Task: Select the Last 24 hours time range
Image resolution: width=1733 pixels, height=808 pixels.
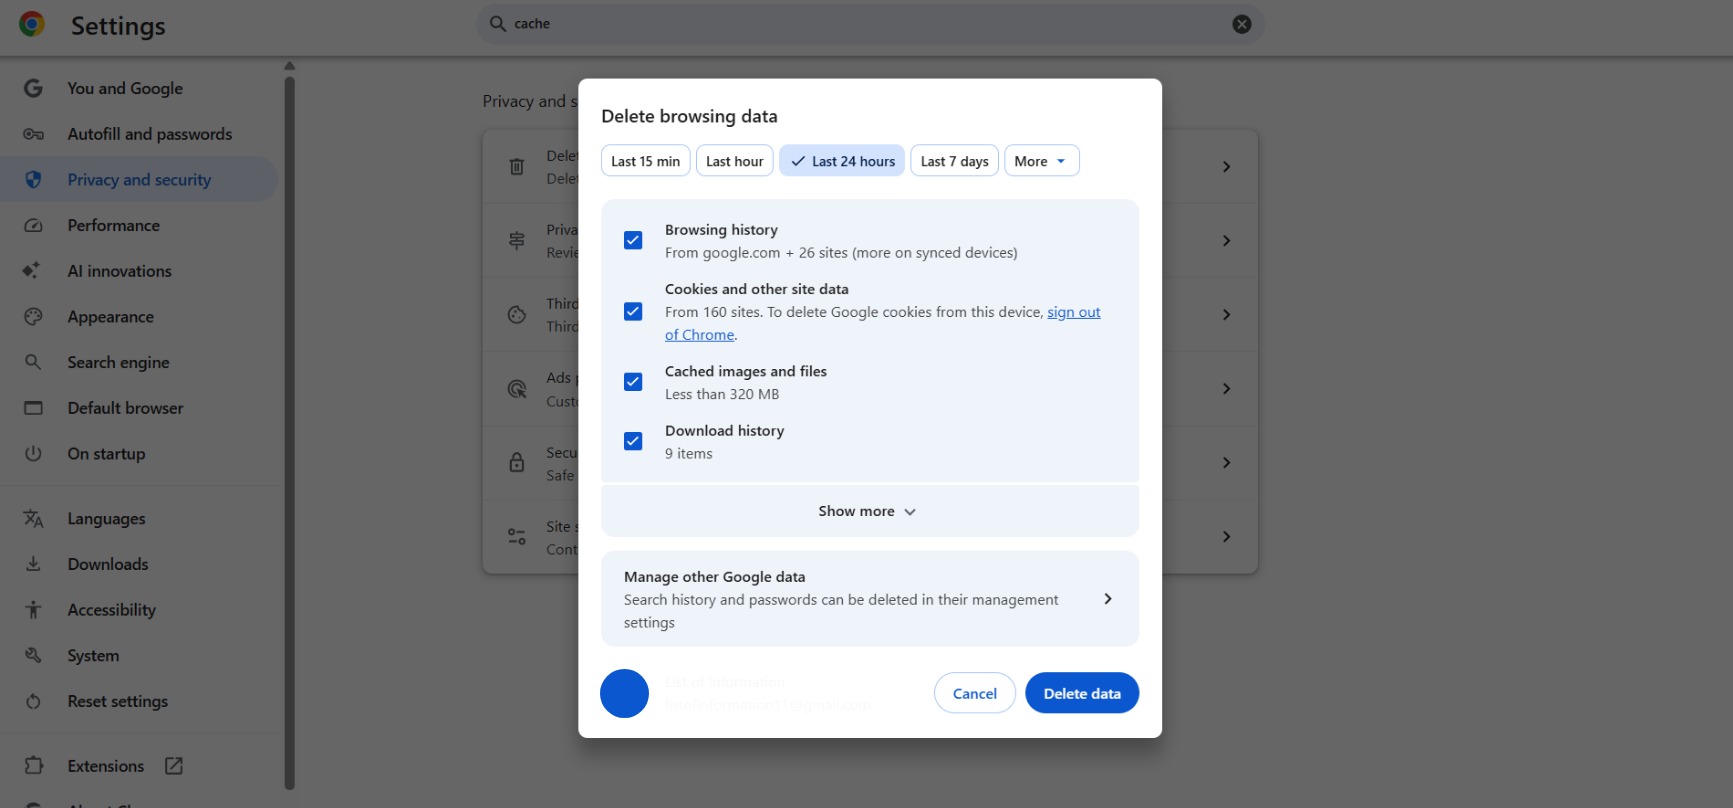Action: tap(842, 161)
